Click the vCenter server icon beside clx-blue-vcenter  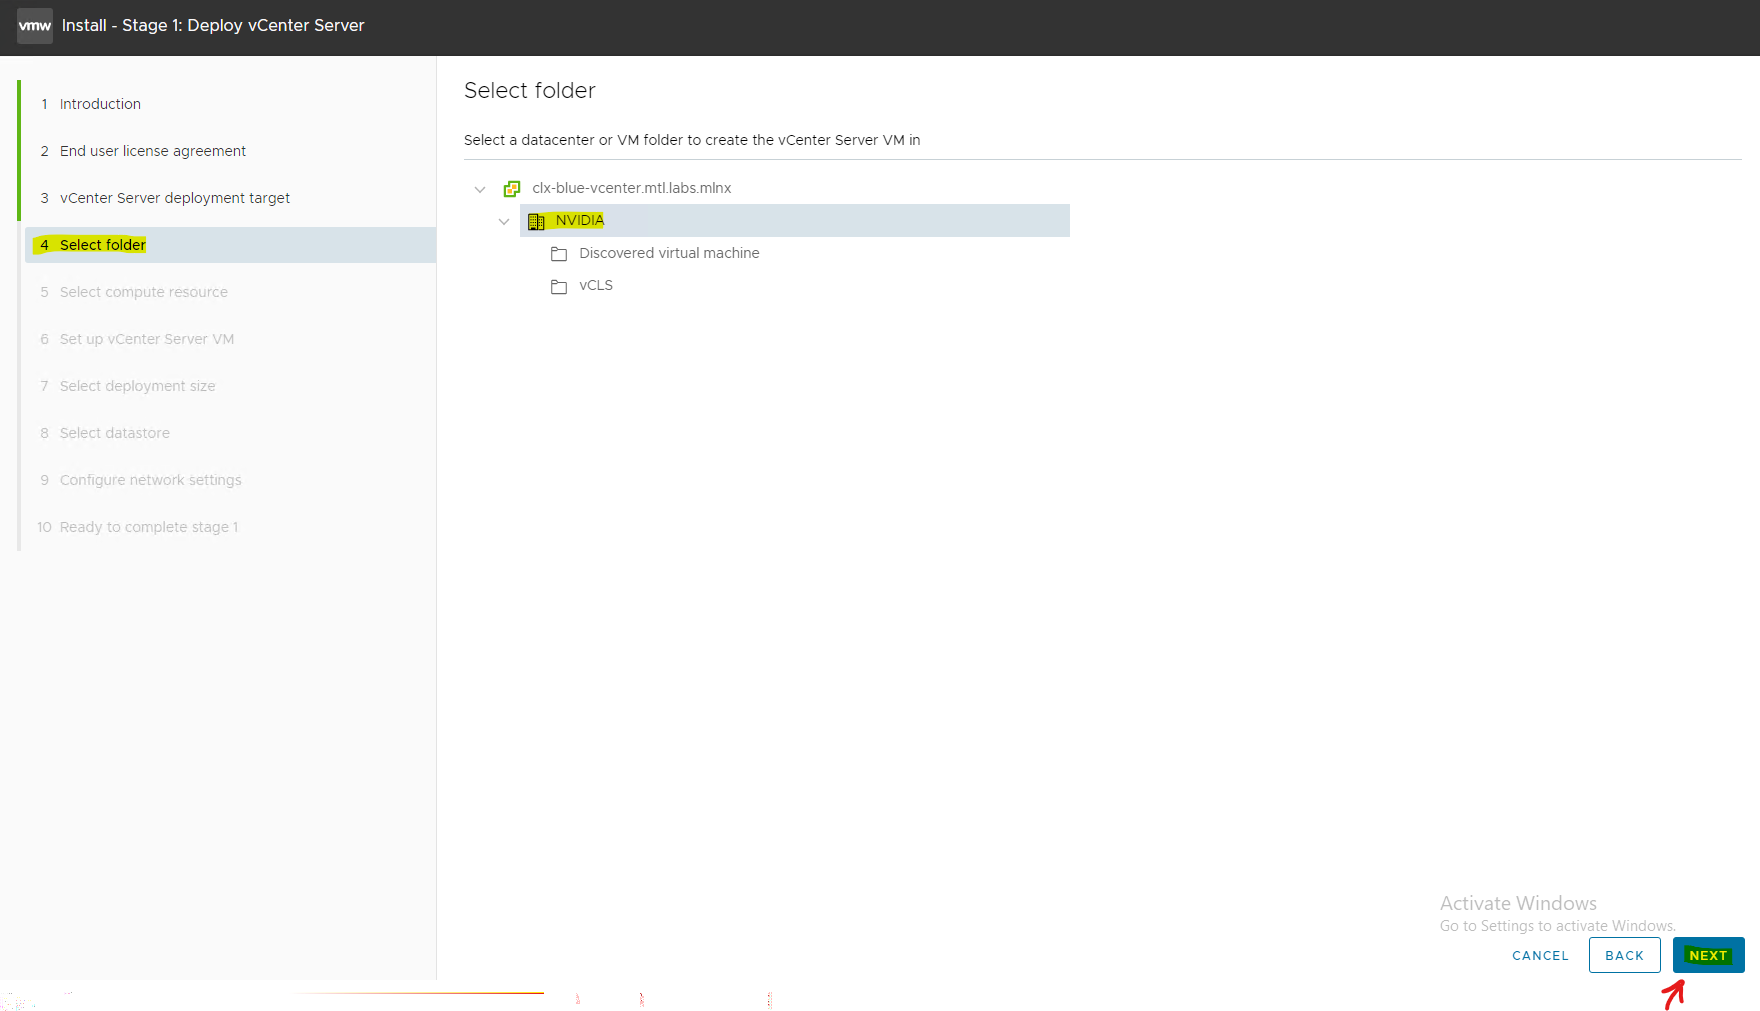pos(512,188)
